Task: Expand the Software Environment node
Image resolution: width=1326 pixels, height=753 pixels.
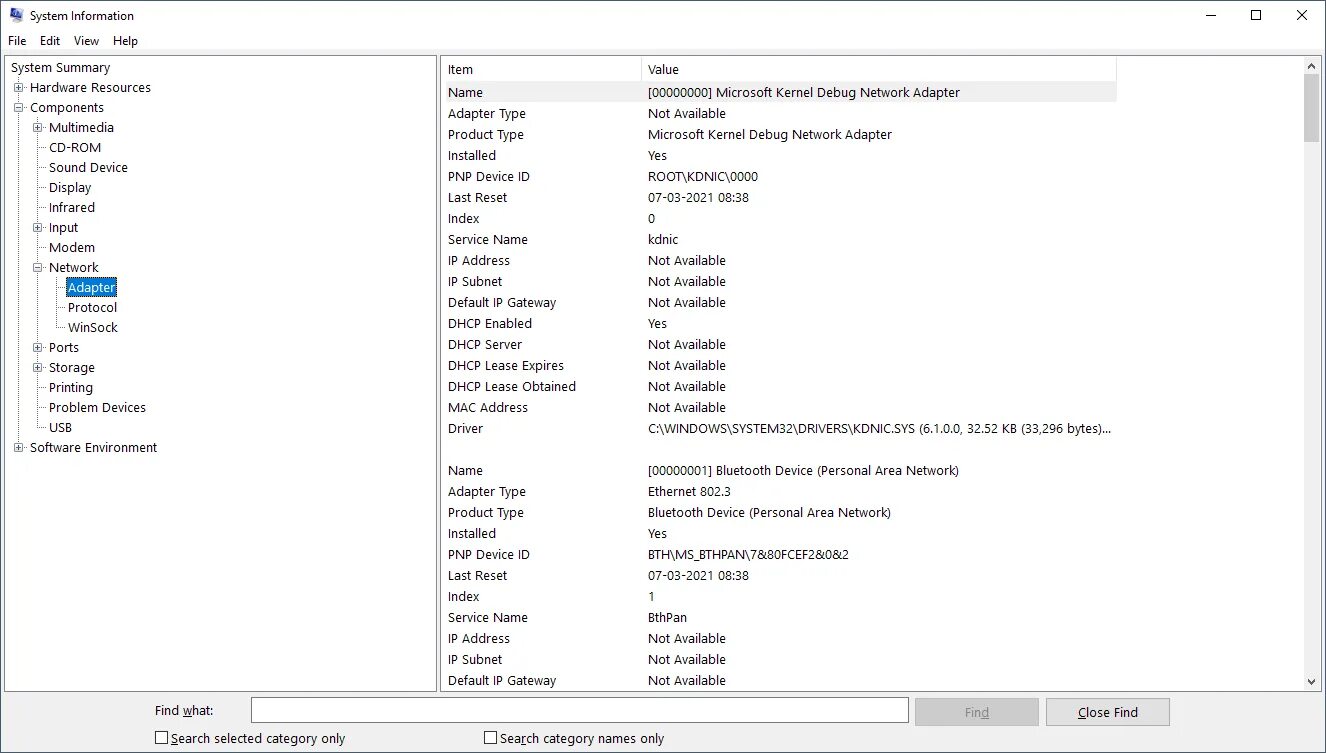Action: coord(18,448)
